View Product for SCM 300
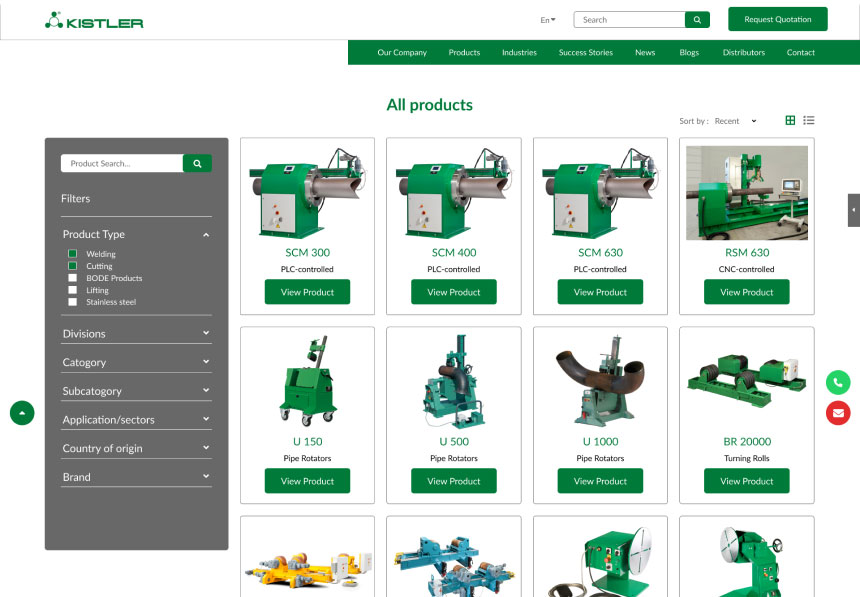860x597 pixels. (x=307, y=291)
